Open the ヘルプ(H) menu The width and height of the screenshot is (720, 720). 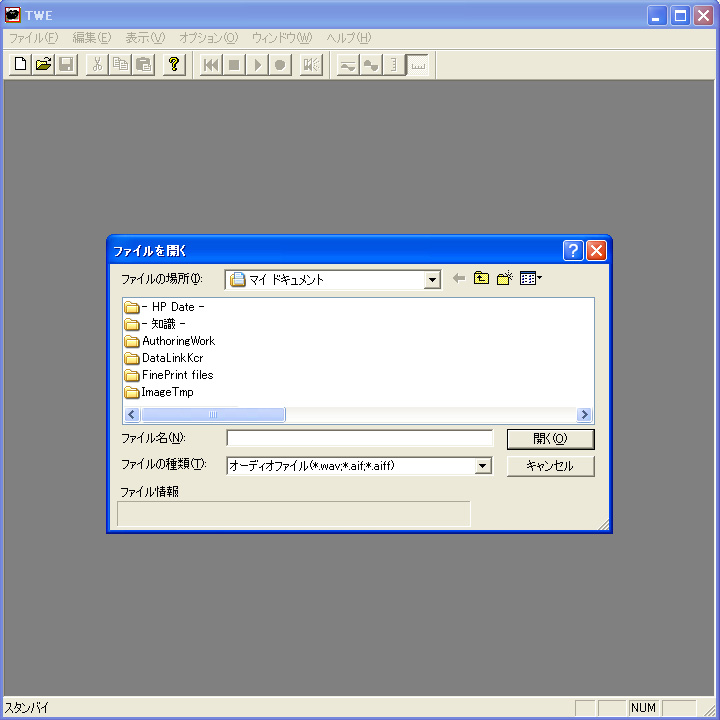[x=349, y=38]
